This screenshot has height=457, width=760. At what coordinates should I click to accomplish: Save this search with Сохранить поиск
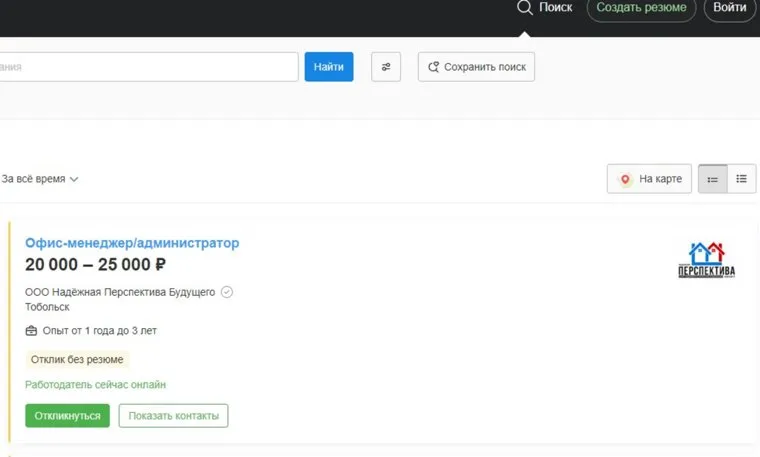pos(476,67)
